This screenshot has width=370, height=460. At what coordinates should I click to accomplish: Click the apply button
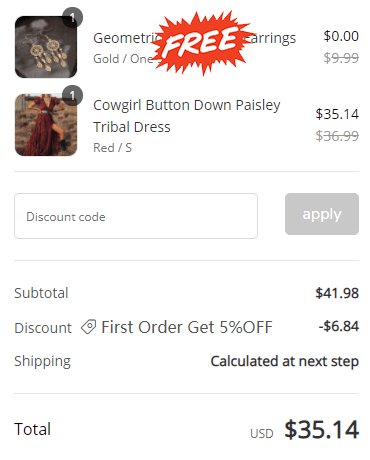(322, 214)
